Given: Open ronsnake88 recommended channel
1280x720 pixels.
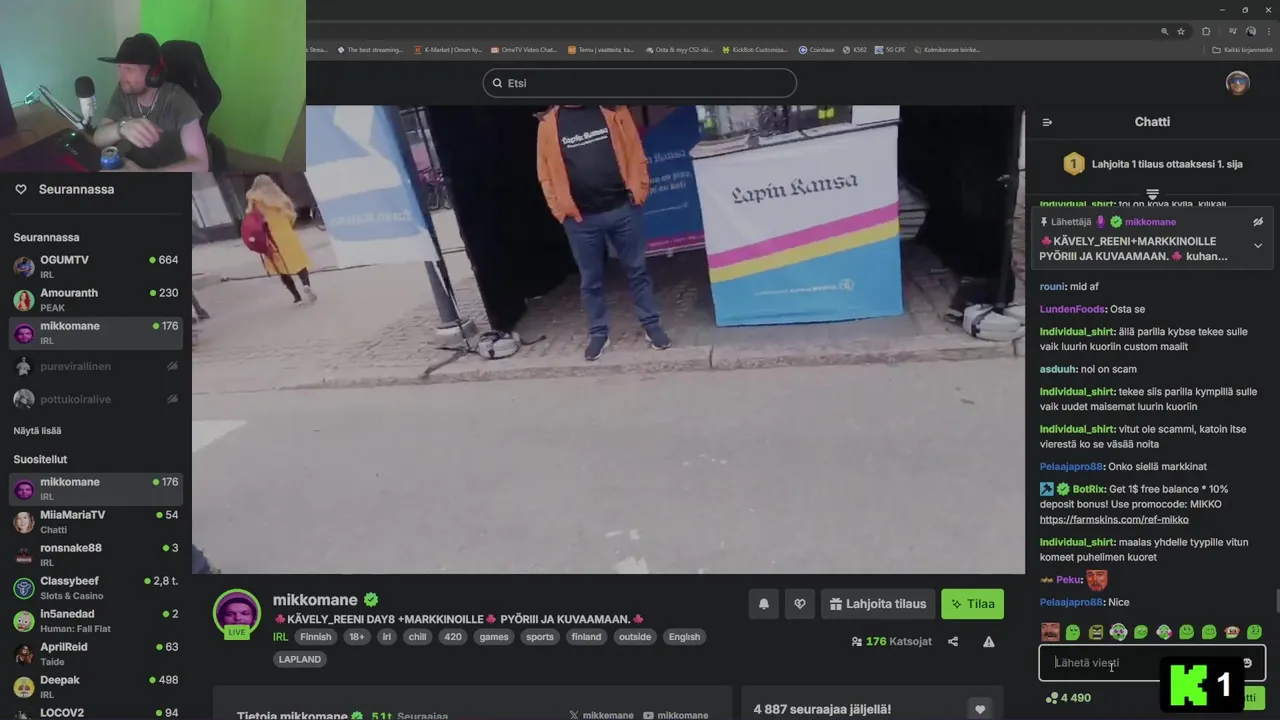Looking at the screenshot, I should (96, 554).
